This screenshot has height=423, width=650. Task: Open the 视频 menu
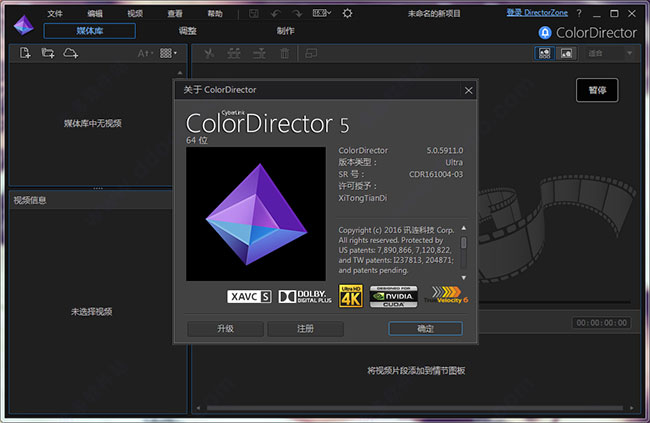135,14
